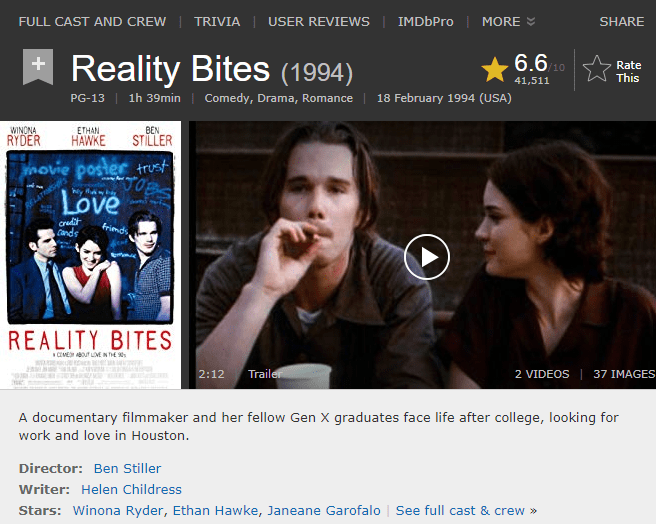Click the empty Rate This star

tap(597, 69)
